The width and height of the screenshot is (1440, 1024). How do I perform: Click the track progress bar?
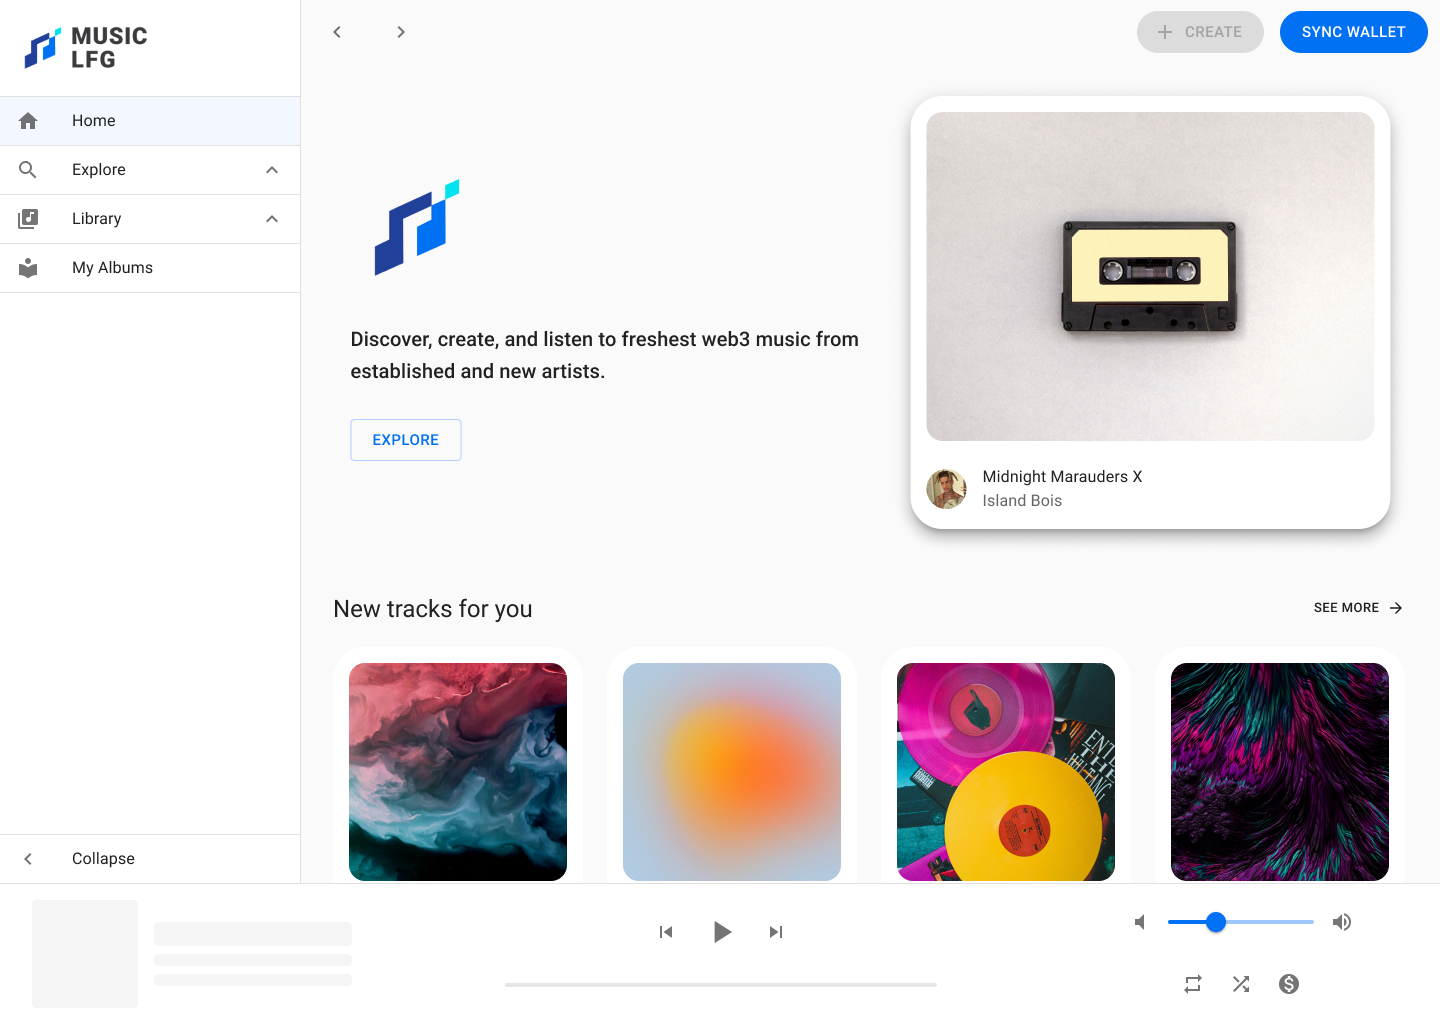[x=721, y=985]
